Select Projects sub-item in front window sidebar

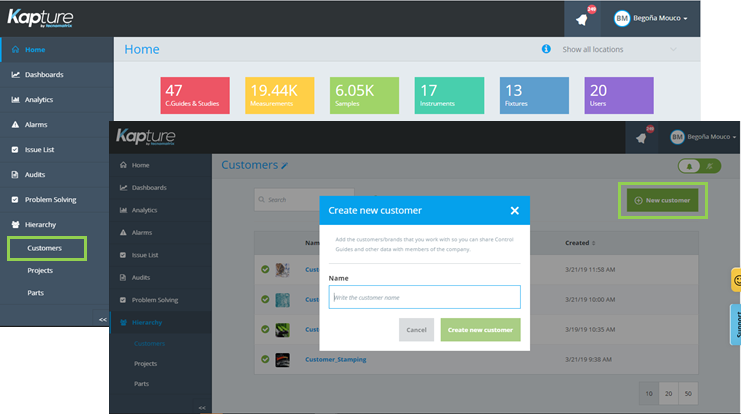pyautogui.click(x=146, y=364)
